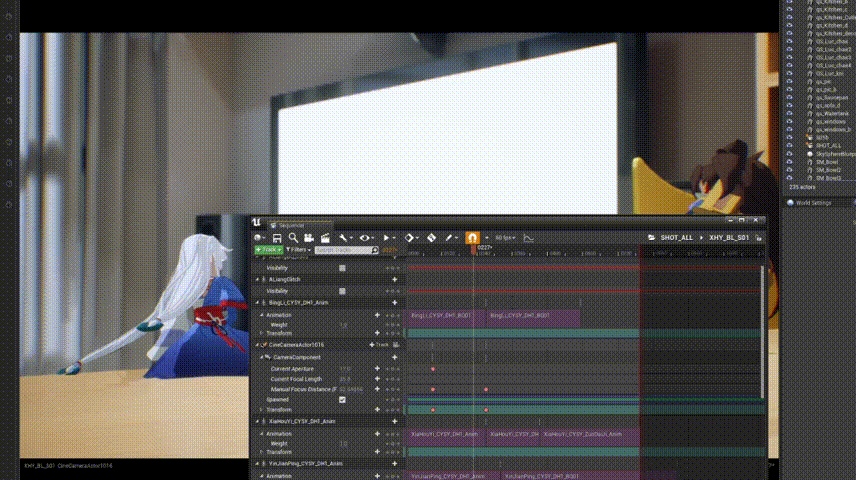
Task: Click the lock icon after XHY_BL_S01
Action: pyautogui.click(x=758, y=238)
